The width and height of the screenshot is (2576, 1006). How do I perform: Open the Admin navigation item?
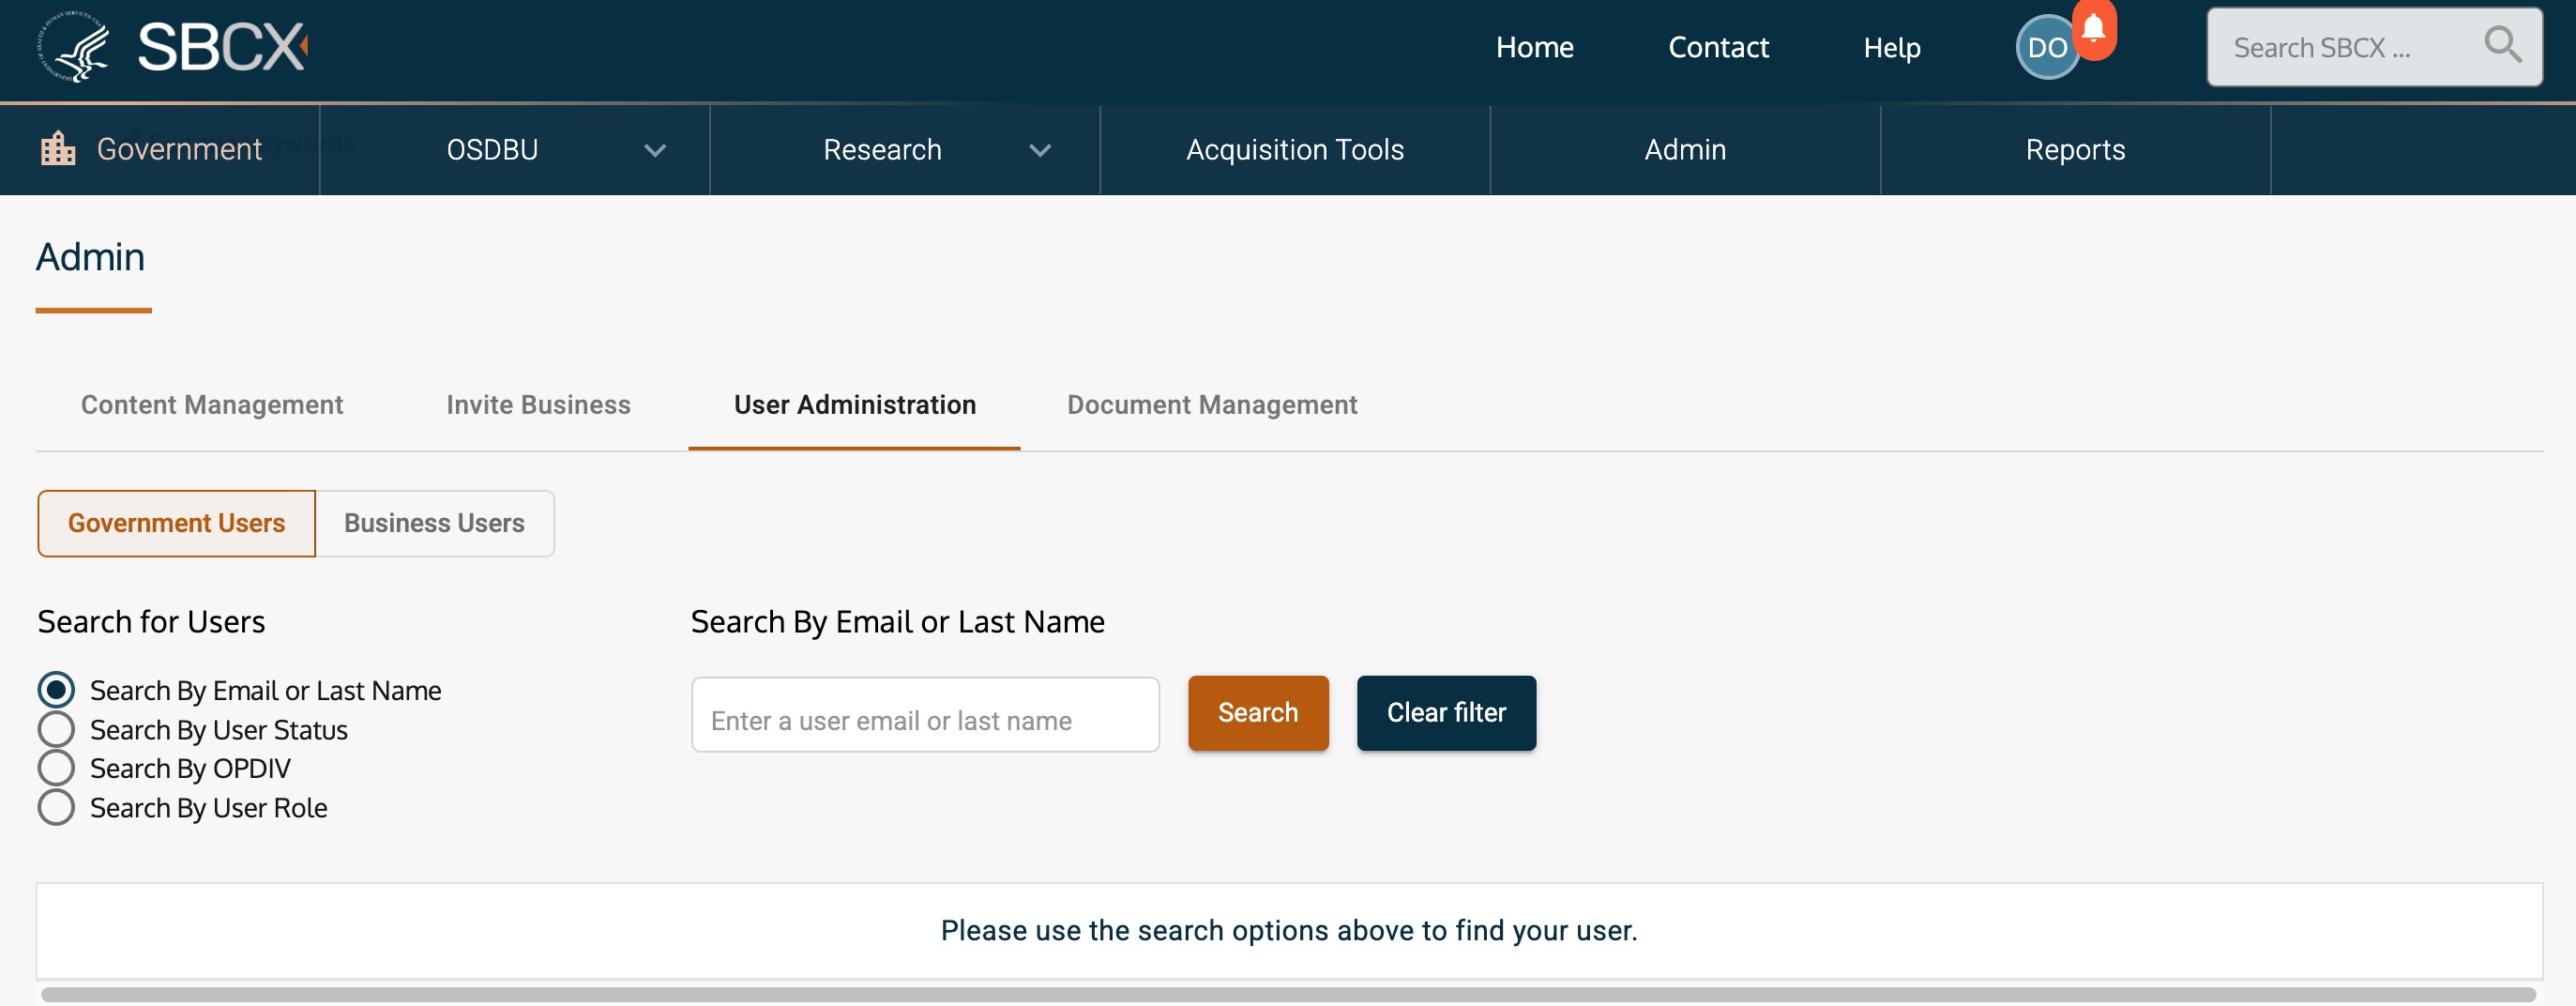(1685, 150)
